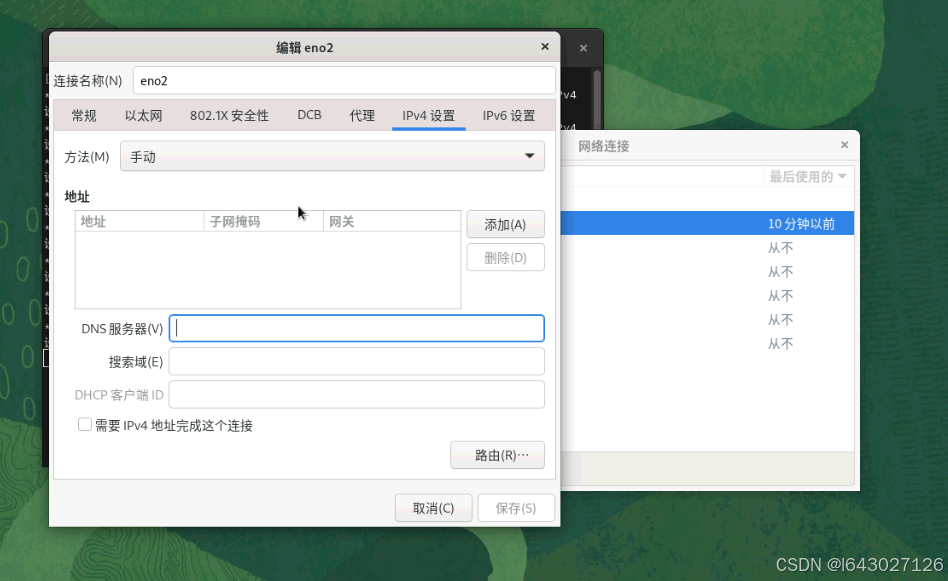This screenshot has width=948, height=581.
Task: Click the 搜索域 input field
Action: 357,362
